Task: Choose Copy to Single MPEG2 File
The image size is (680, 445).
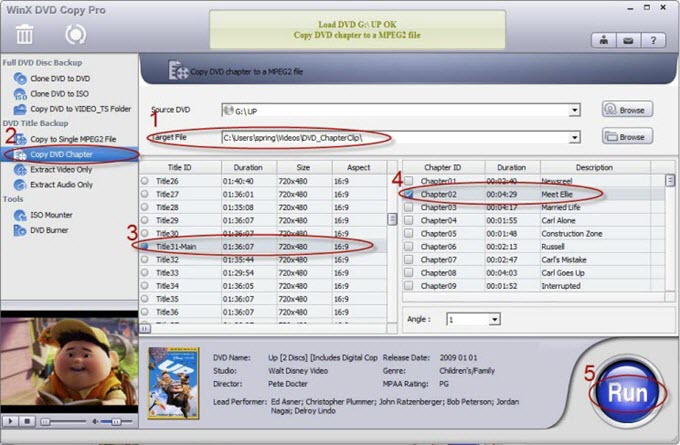Action: coord(73,139)
